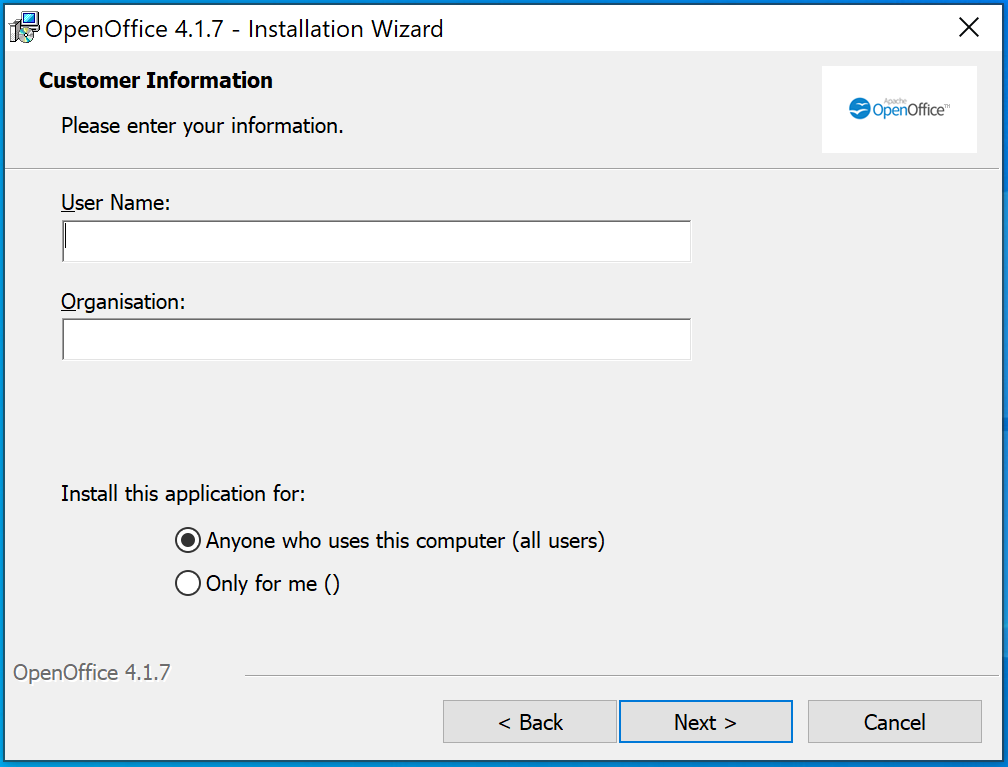Click the Customer Information heading
1008x767 pixels.
156,80
